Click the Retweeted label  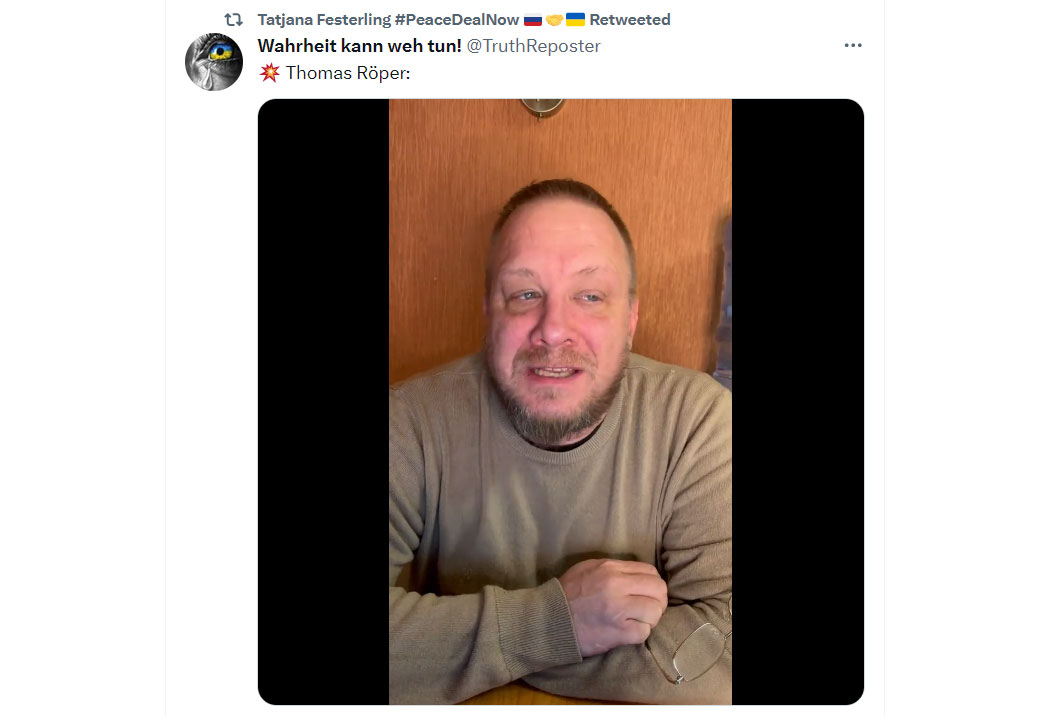pos(629,20)
